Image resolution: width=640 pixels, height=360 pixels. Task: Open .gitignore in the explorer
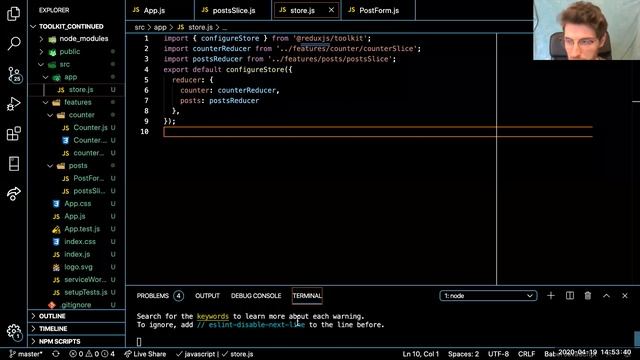[76, 304]
